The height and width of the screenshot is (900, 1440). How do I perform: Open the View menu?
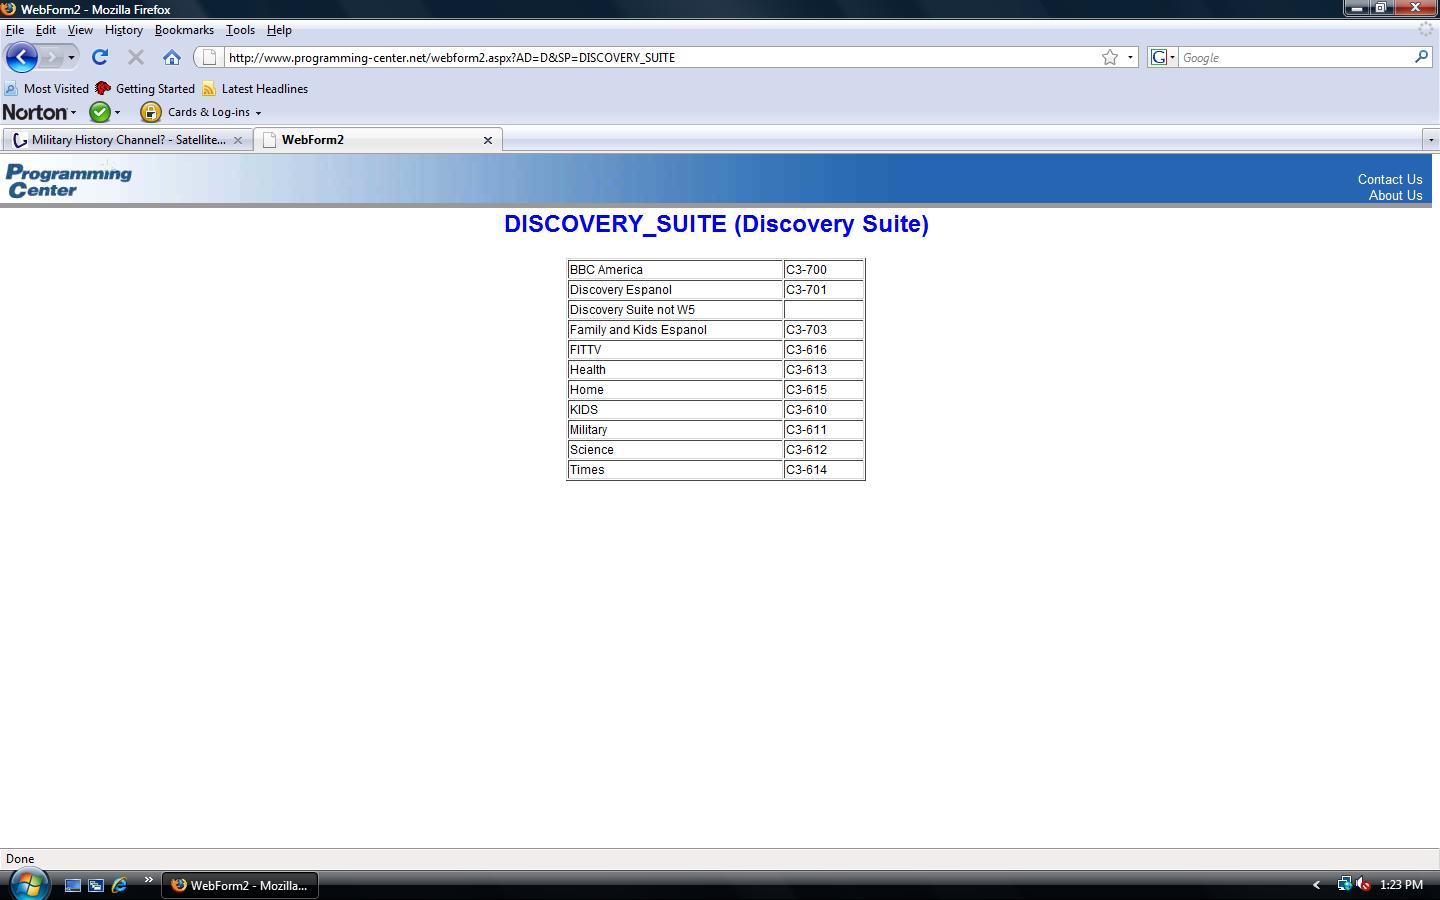click(x=80, y=30)
